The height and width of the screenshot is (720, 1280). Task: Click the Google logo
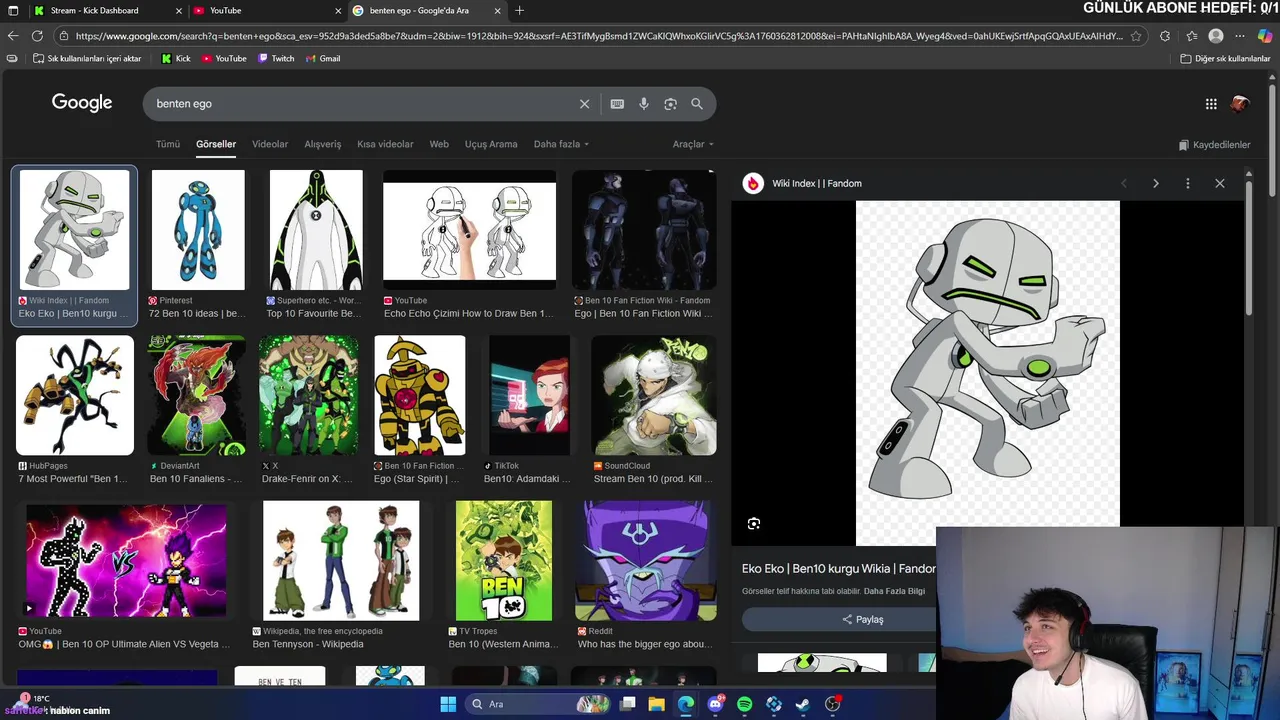[82, 103]
